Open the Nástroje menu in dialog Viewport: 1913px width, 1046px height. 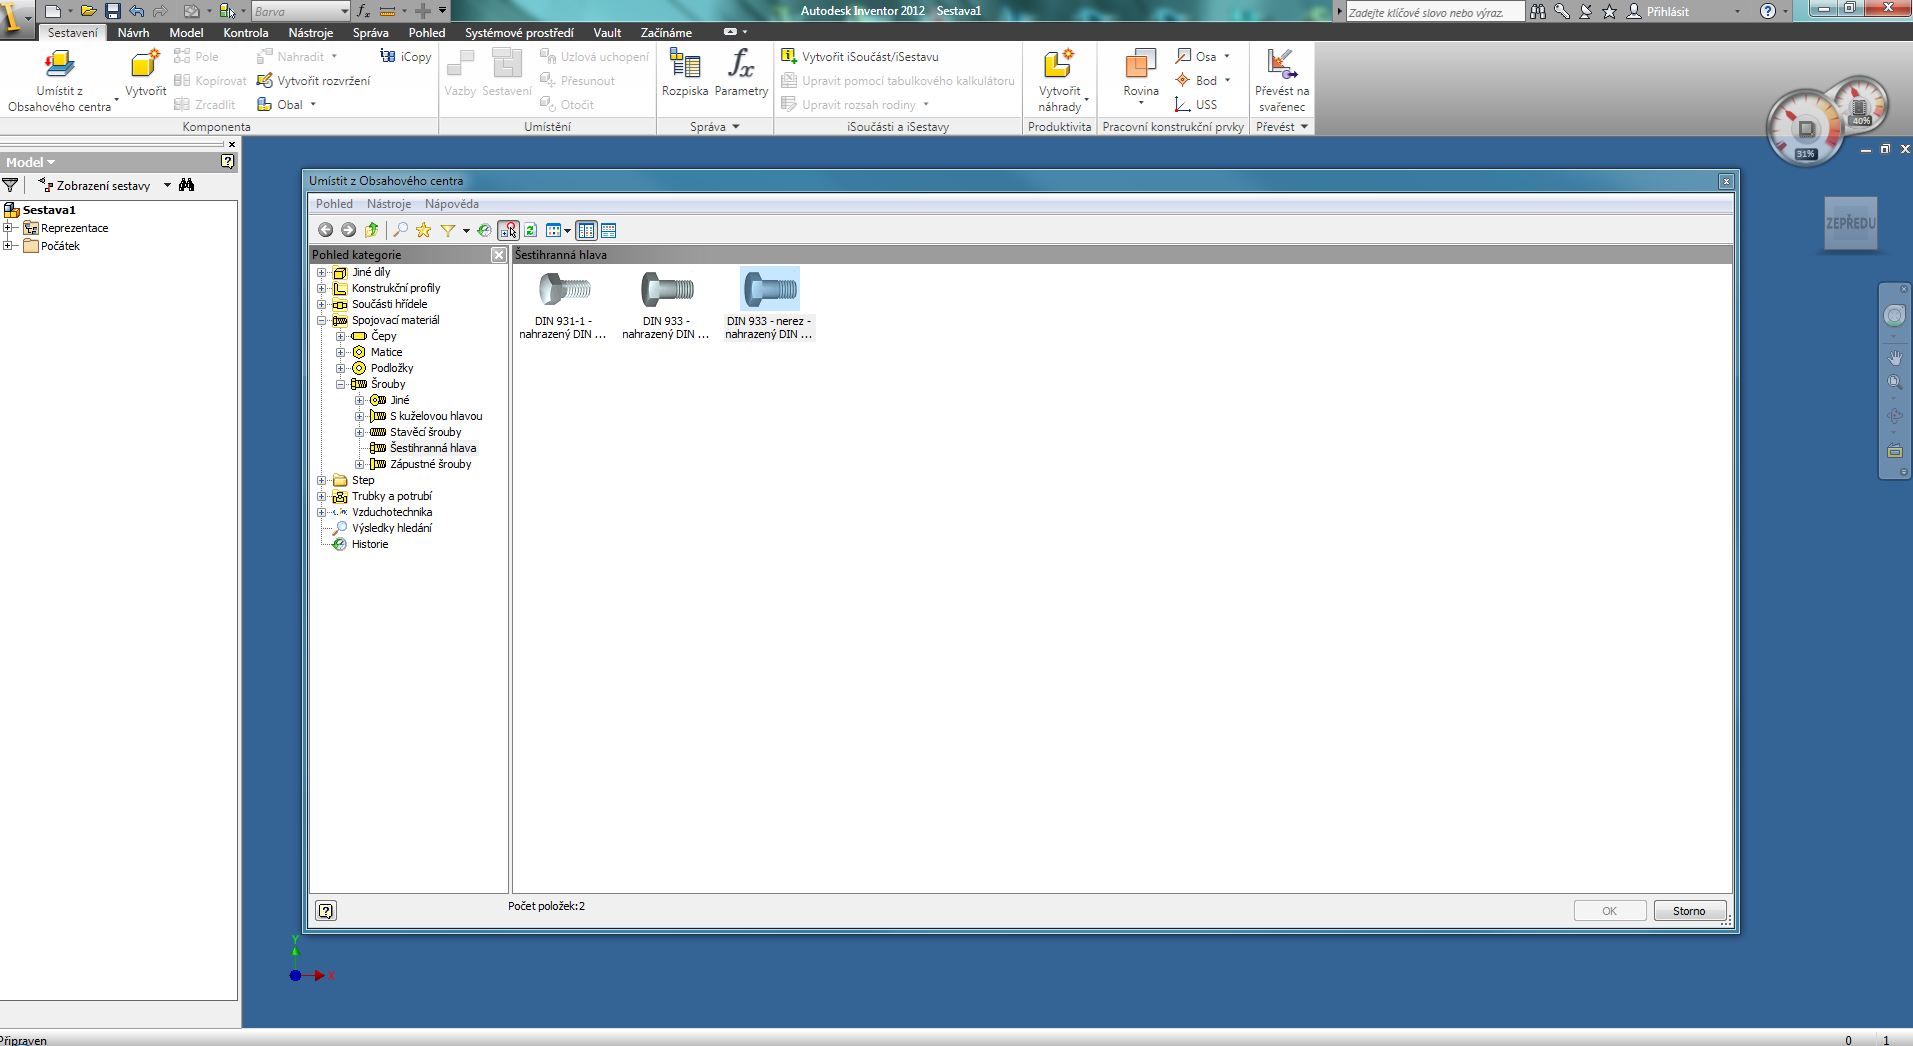[x=388, y=204]
